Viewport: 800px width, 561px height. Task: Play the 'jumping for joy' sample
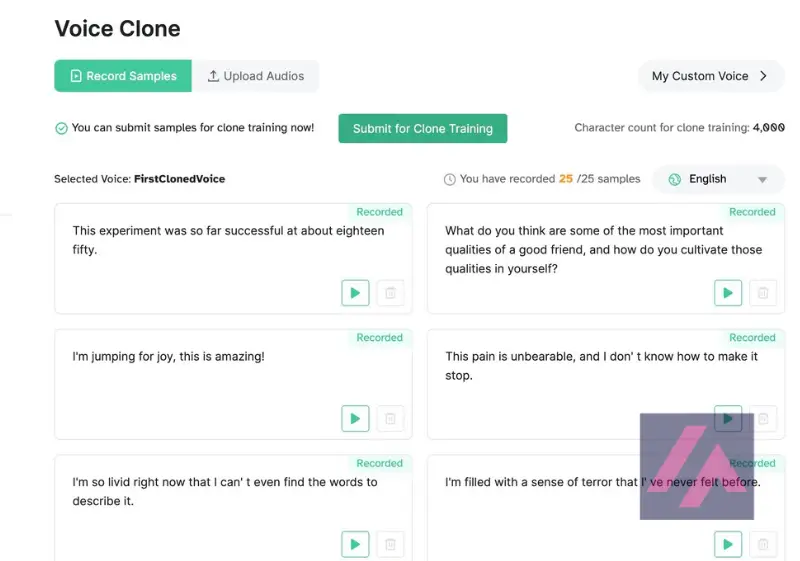click(x=355, y=418)
